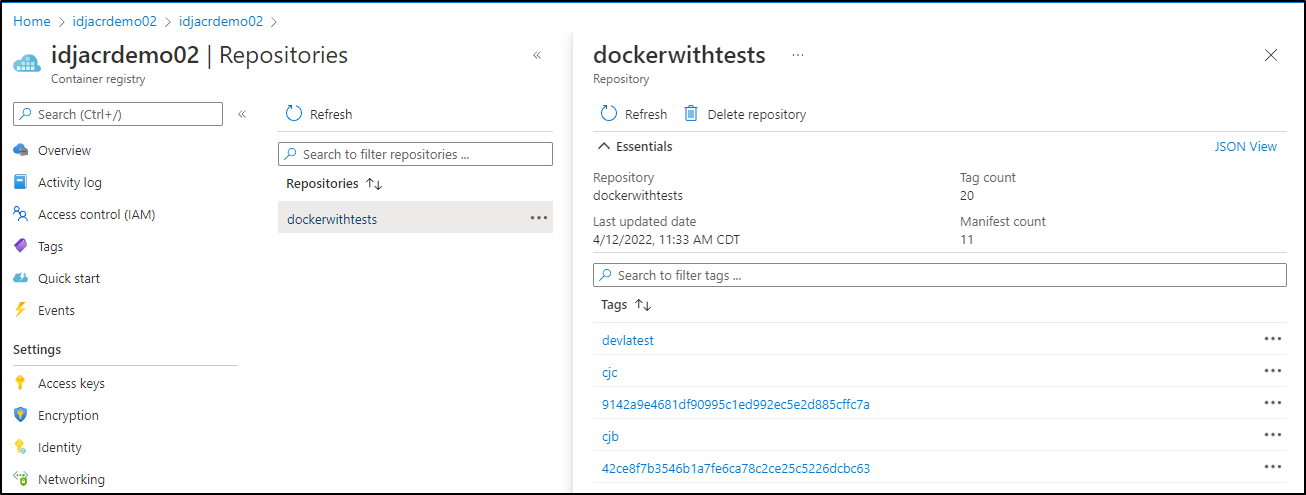1306x495 pixels.
Task: Click the Access keys key icon
Action: click(x=20, y=383)
